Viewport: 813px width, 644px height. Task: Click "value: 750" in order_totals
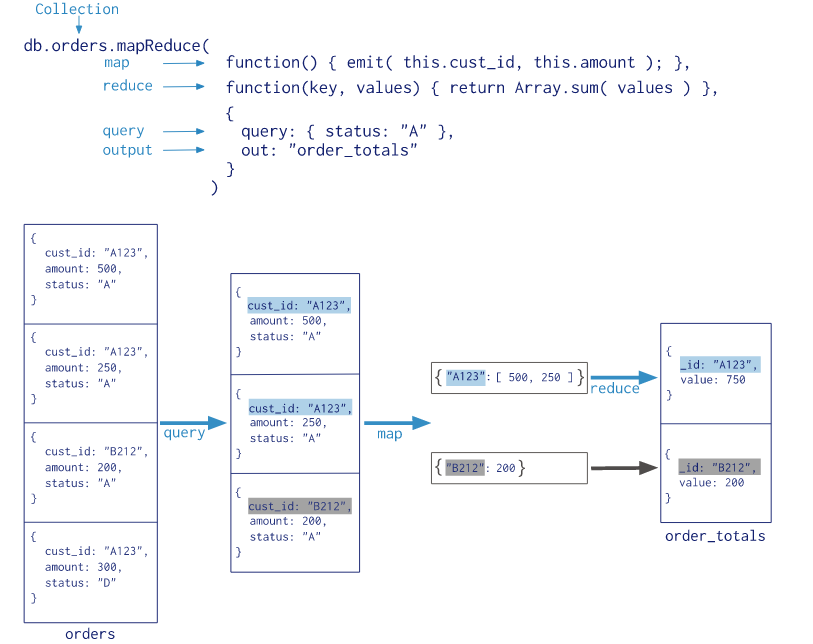tap(713, 380)
